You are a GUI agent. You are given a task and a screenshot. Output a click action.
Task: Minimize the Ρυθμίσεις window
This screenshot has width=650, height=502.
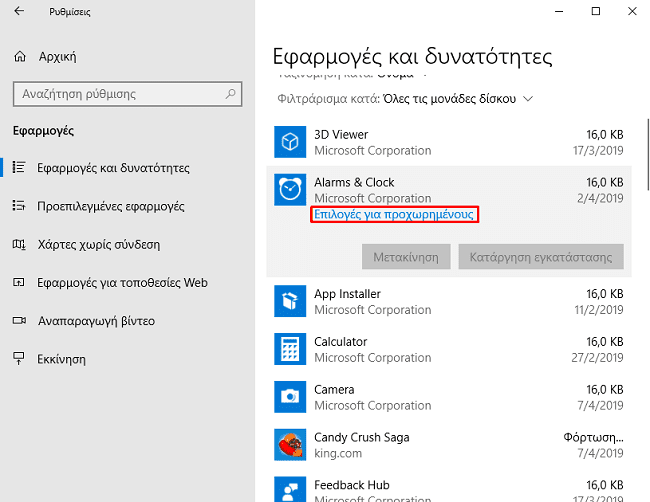pos(559,11)
